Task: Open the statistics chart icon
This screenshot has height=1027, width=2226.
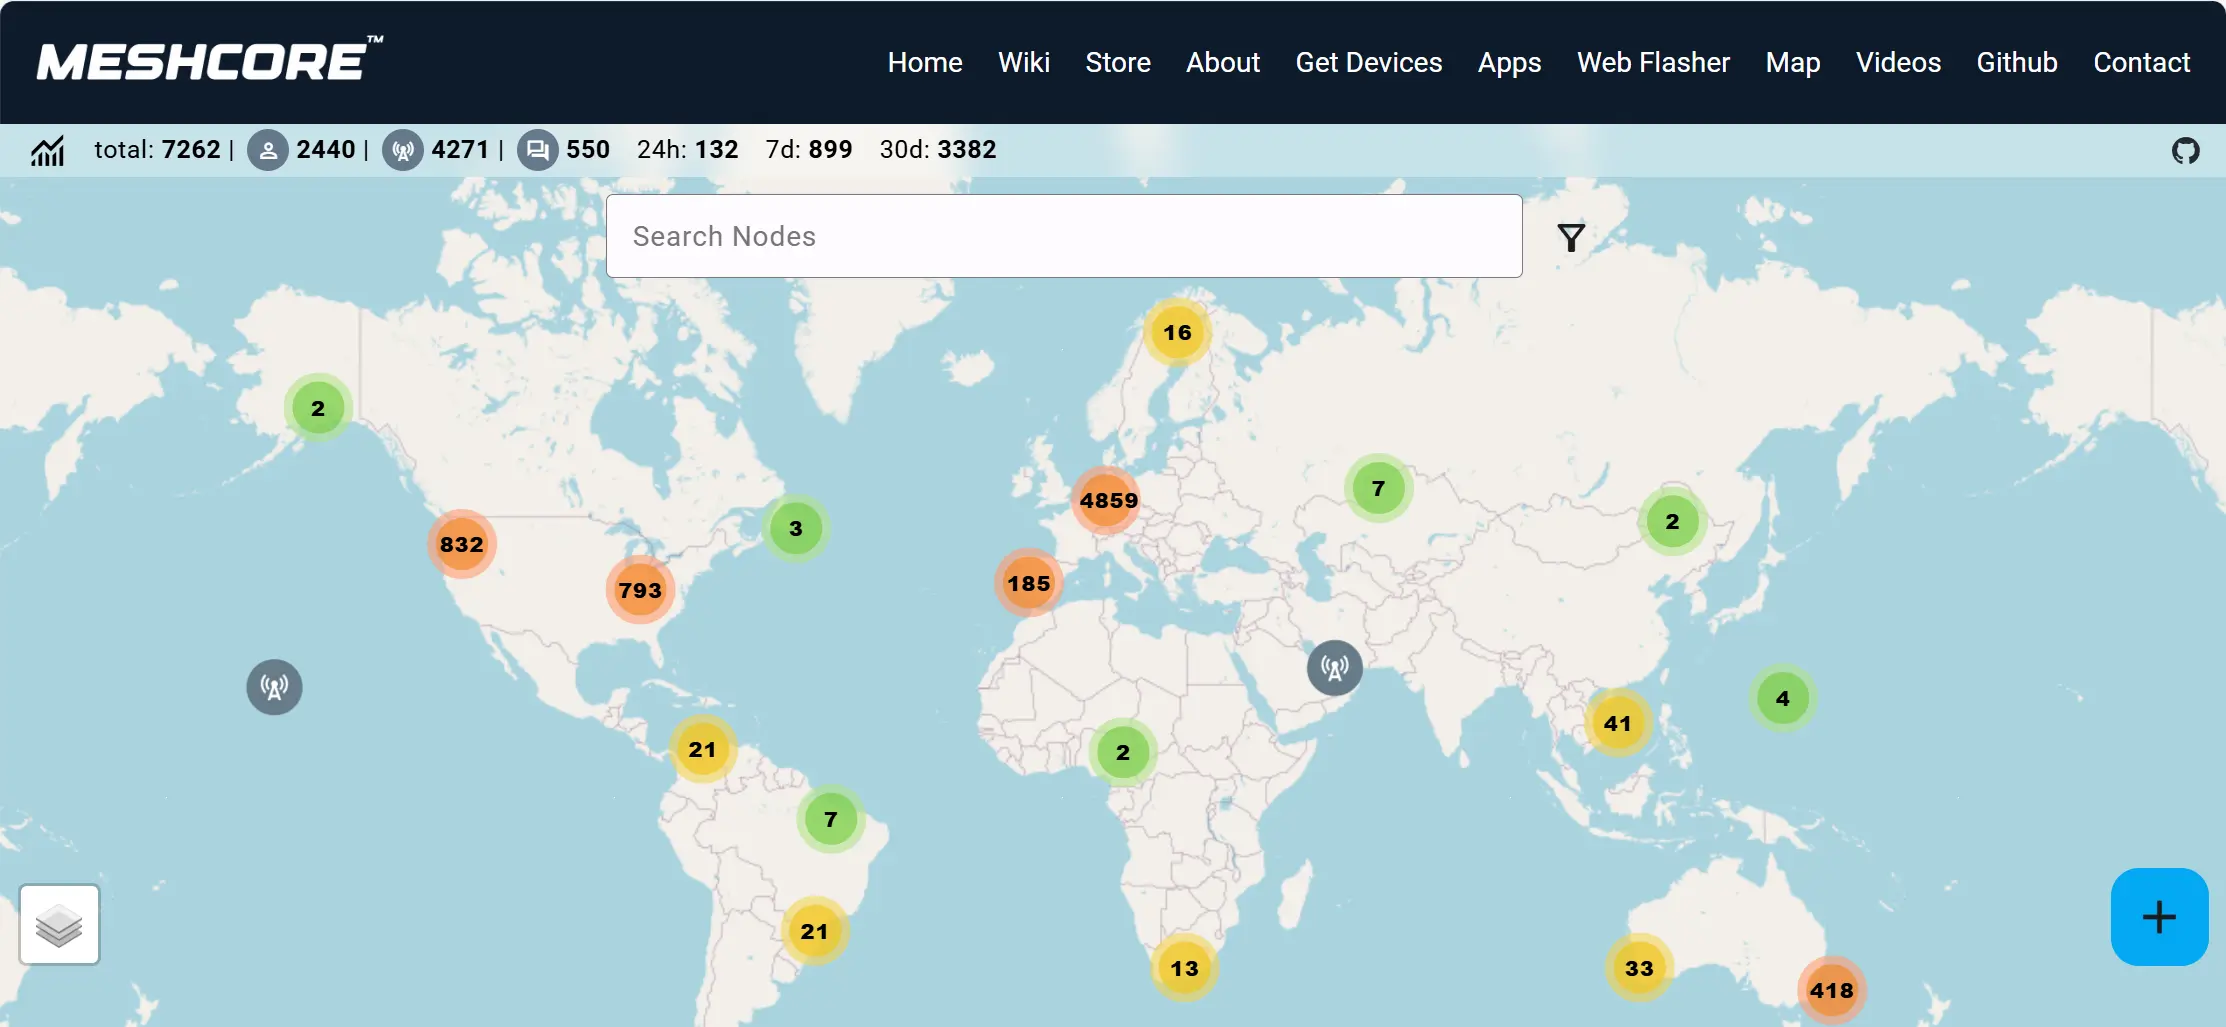Action: coord(47,151)
